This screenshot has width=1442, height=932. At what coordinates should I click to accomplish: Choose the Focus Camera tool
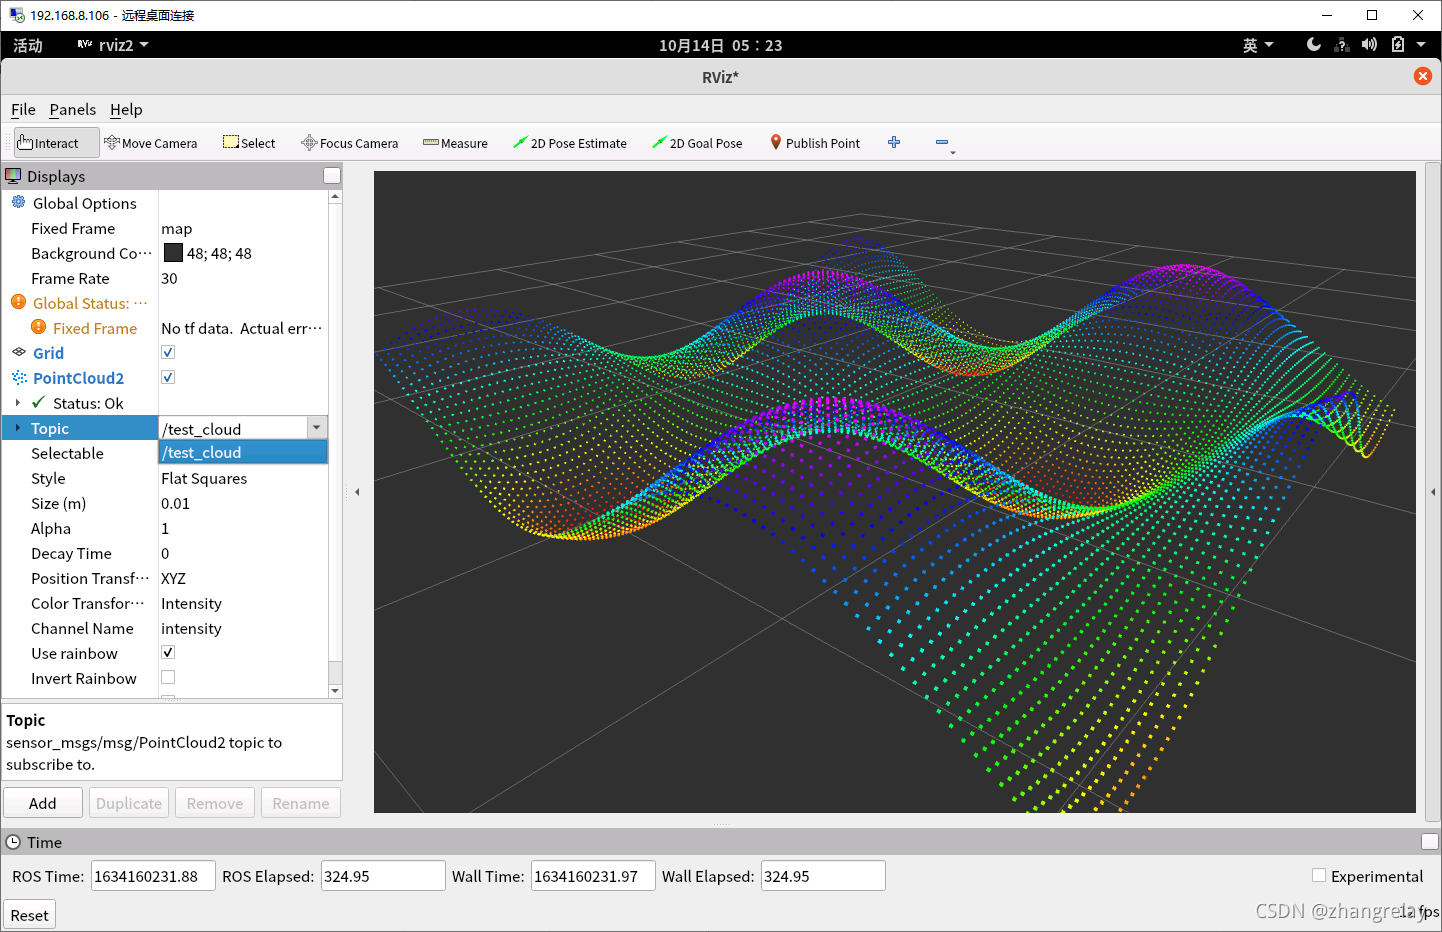(x=349, y=143)
